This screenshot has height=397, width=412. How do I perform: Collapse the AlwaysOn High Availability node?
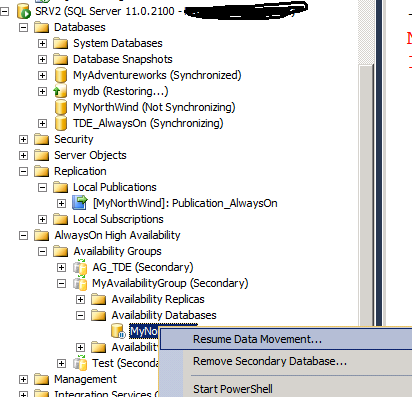pyautogui.click(x=23, y=235)
